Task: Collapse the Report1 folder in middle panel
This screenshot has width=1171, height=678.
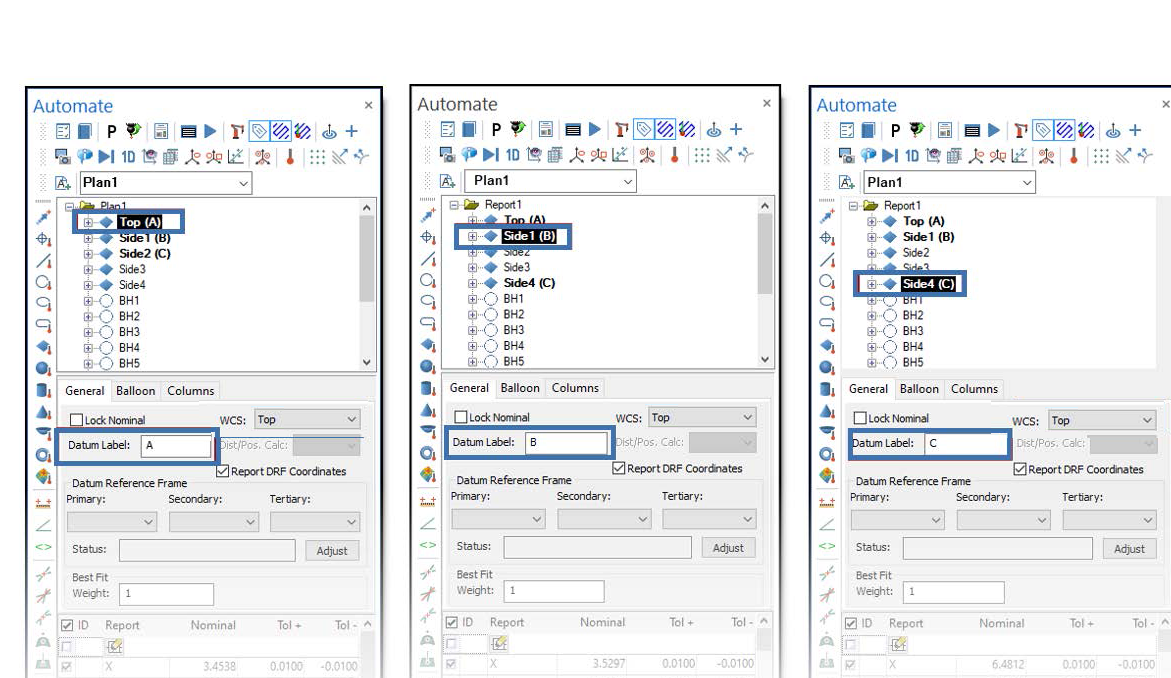Action: [x=453, y=205]
